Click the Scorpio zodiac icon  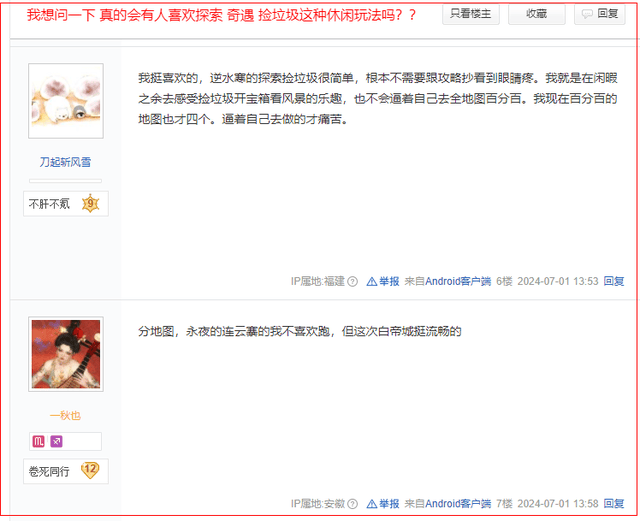point(38,441)
